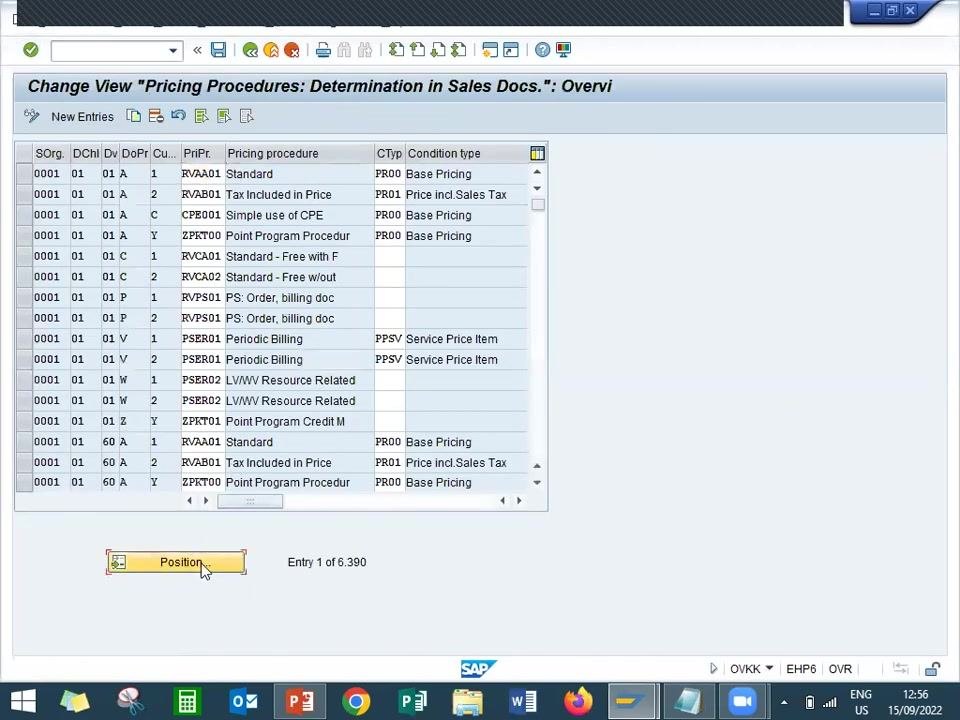Image resolution: width=960 pixels, height=720 pixels.
Task: Go to Last Page icon
Action: click(459, 50)
